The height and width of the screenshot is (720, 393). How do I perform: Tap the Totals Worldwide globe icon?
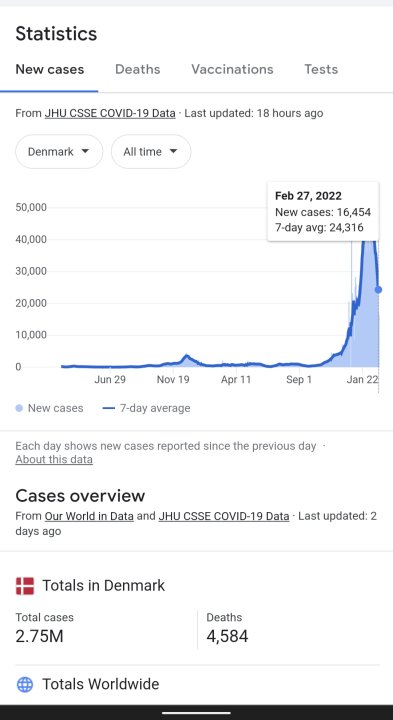click(25, 684)
